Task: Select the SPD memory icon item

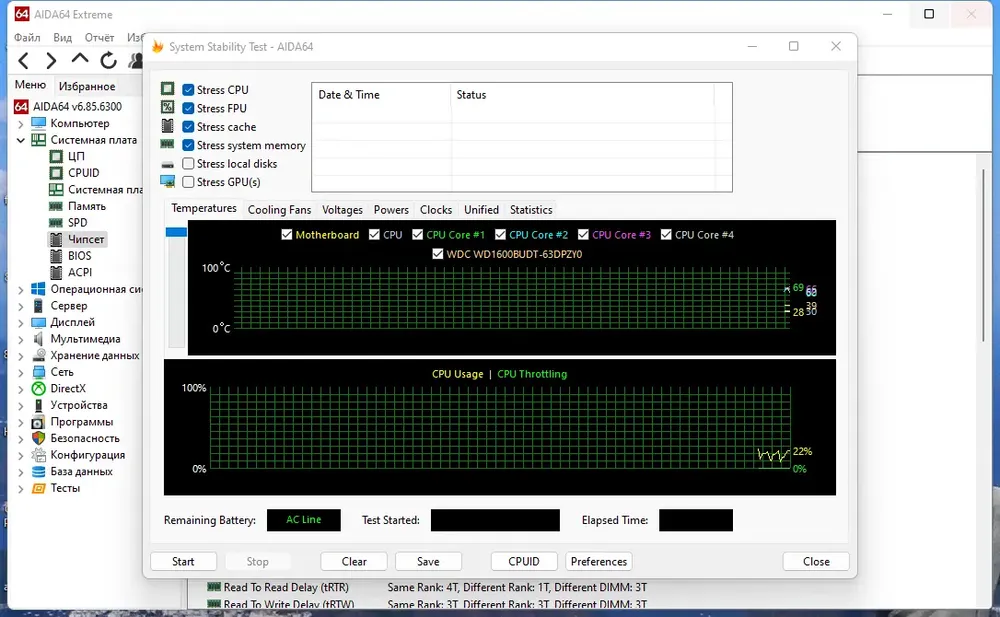Action: pyautogui.click(x=56, y=223)
